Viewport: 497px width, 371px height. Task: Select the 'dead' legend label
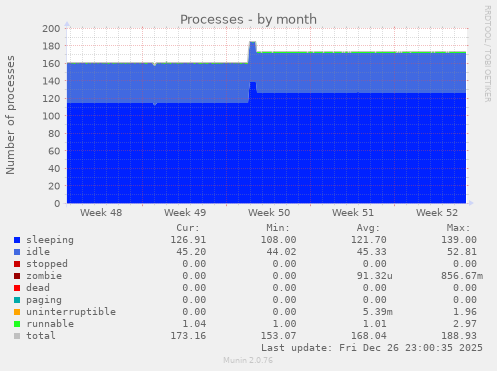[x=38, y=288]
